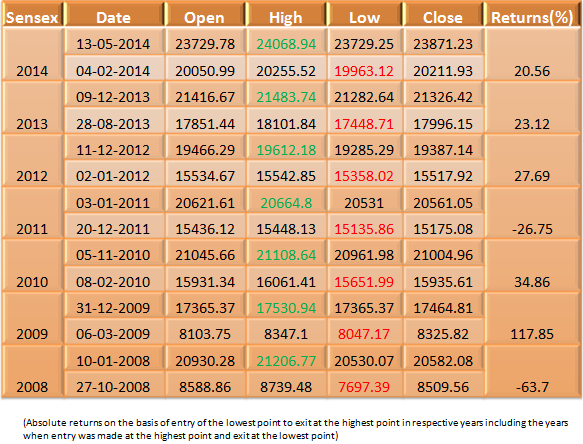Viewport: 583px width, 444px height.
Task: Click the green high value 21108.64
Action: (286, 255)
